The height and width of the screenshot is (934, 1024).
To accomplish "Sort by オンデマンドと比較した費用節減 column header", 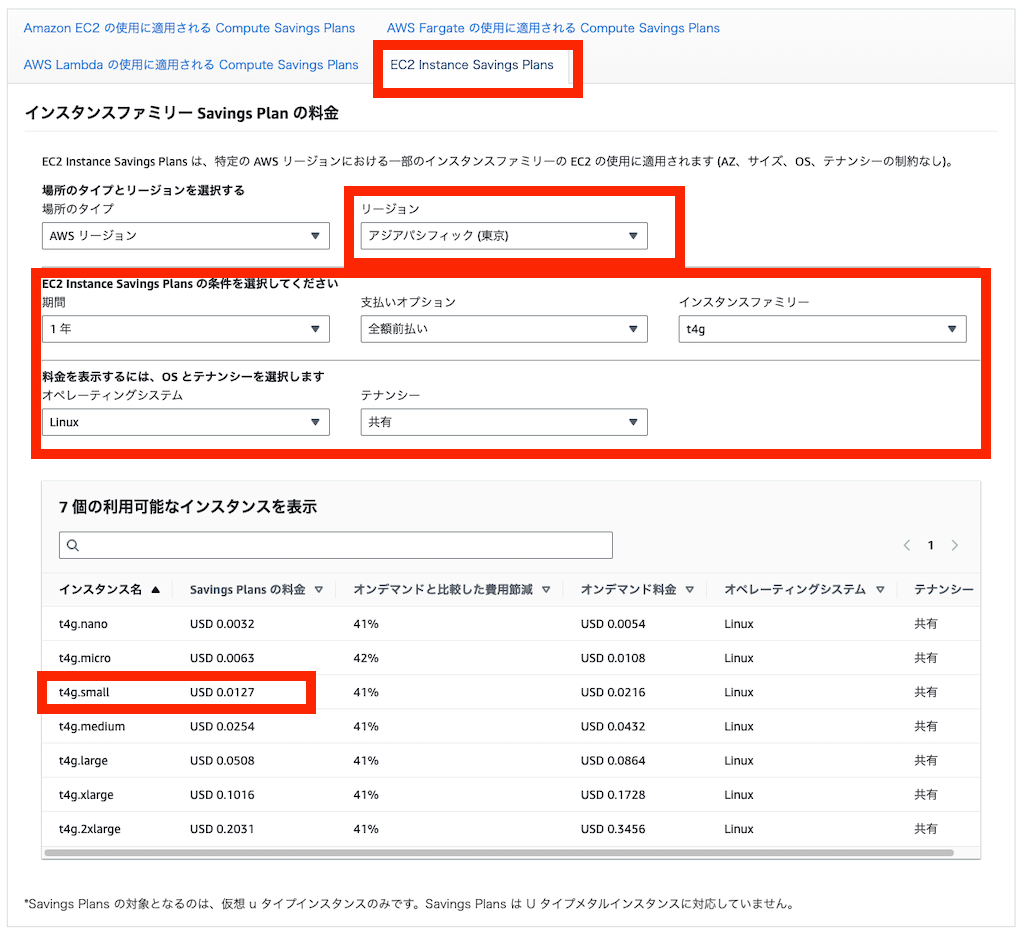I will (x=443, y=590).
